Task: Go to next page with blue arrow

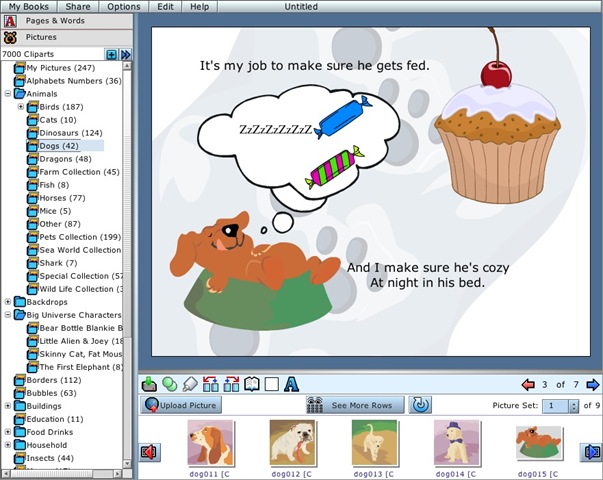Action: 593,384
